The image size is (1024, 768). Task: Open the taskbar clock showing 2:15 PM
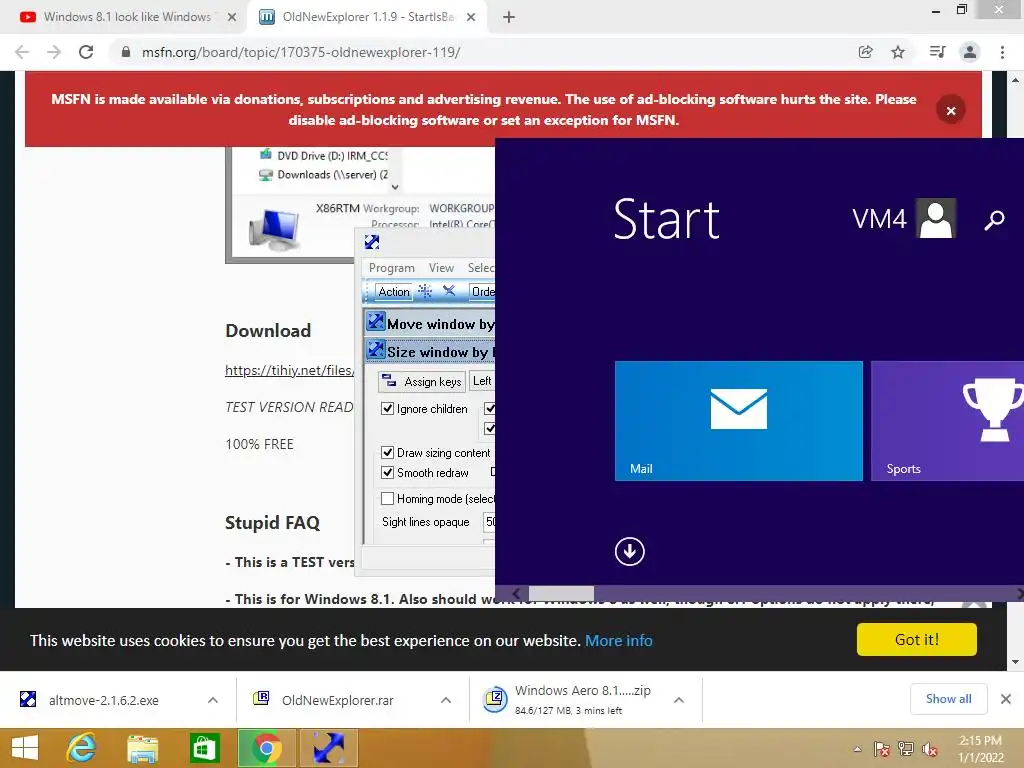click(x=980, y=749)
